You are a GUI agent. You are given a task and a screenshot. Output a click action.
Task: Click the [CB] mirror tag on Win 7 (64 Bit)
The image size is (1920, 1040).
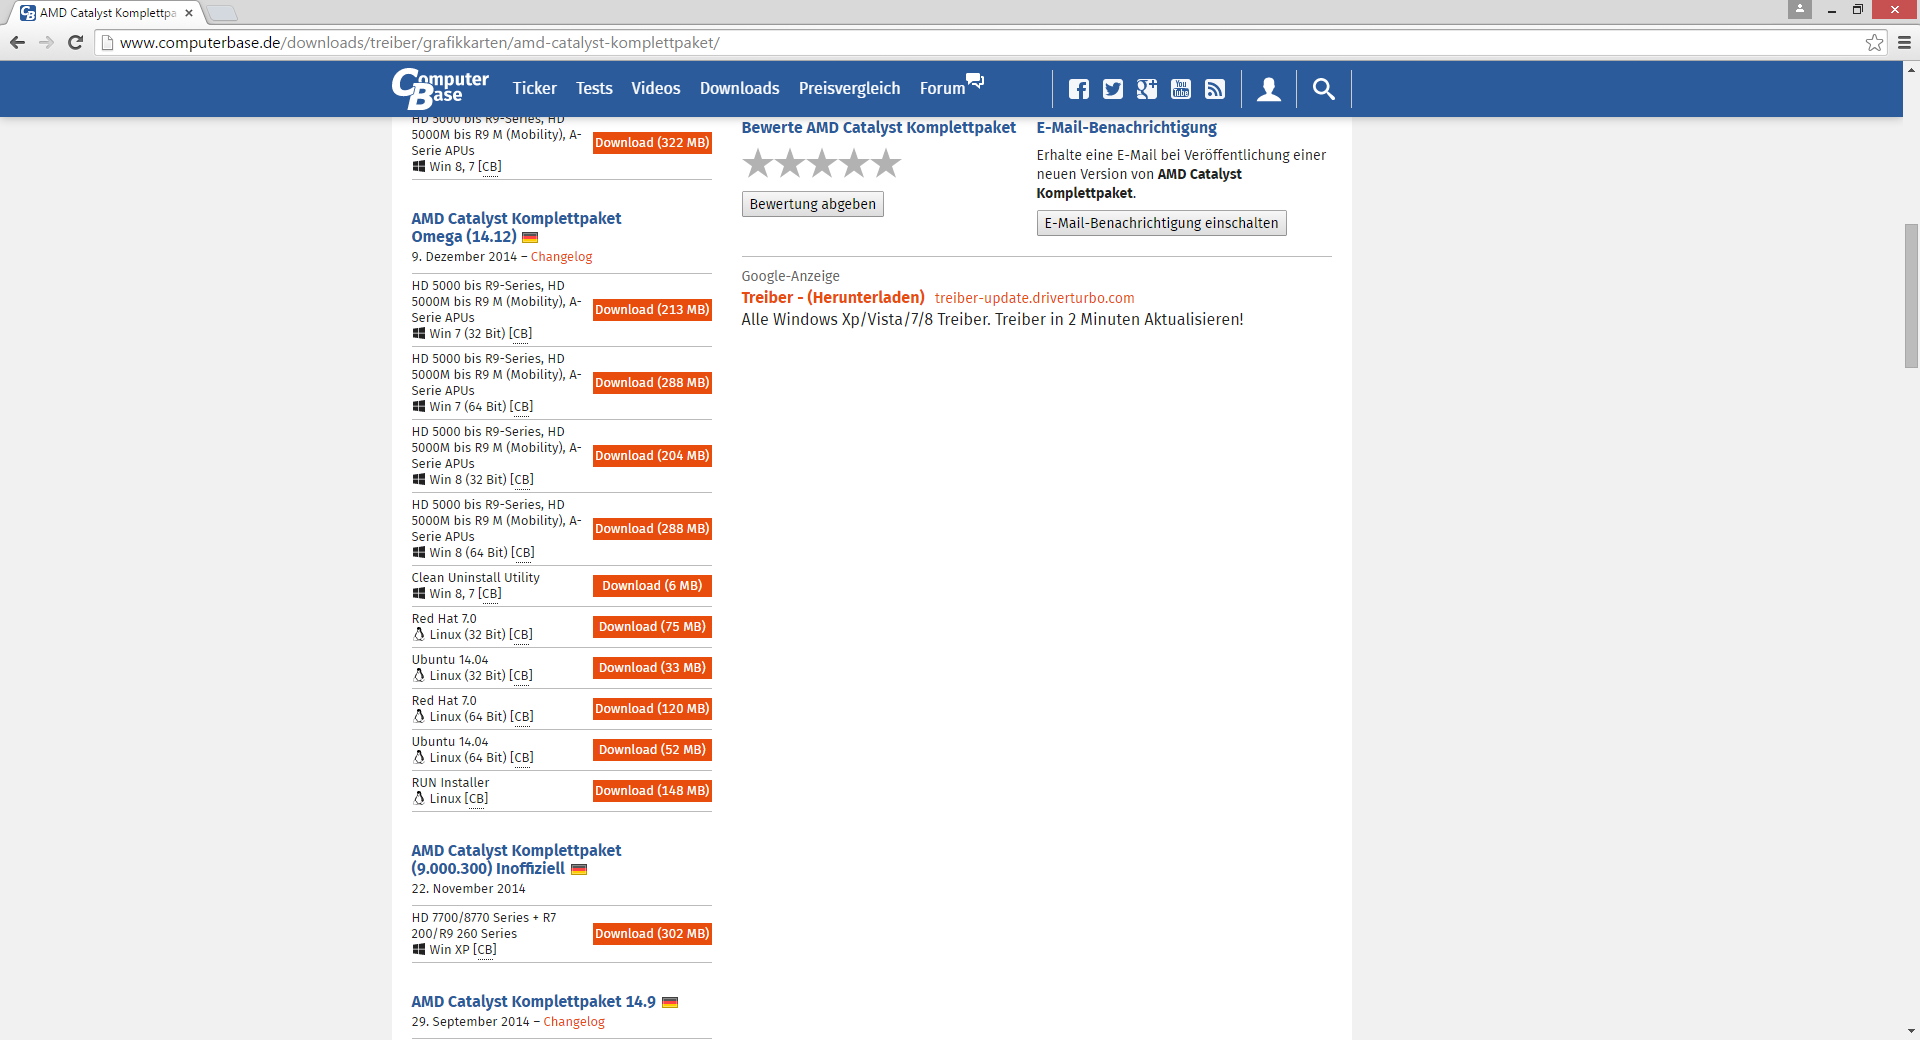pyautogui.click(x=521, y=407)
